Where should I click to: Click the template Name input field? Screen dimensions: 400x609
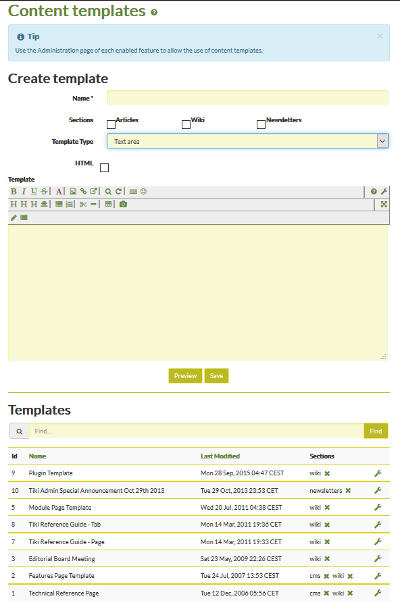(x=248, y=98)
